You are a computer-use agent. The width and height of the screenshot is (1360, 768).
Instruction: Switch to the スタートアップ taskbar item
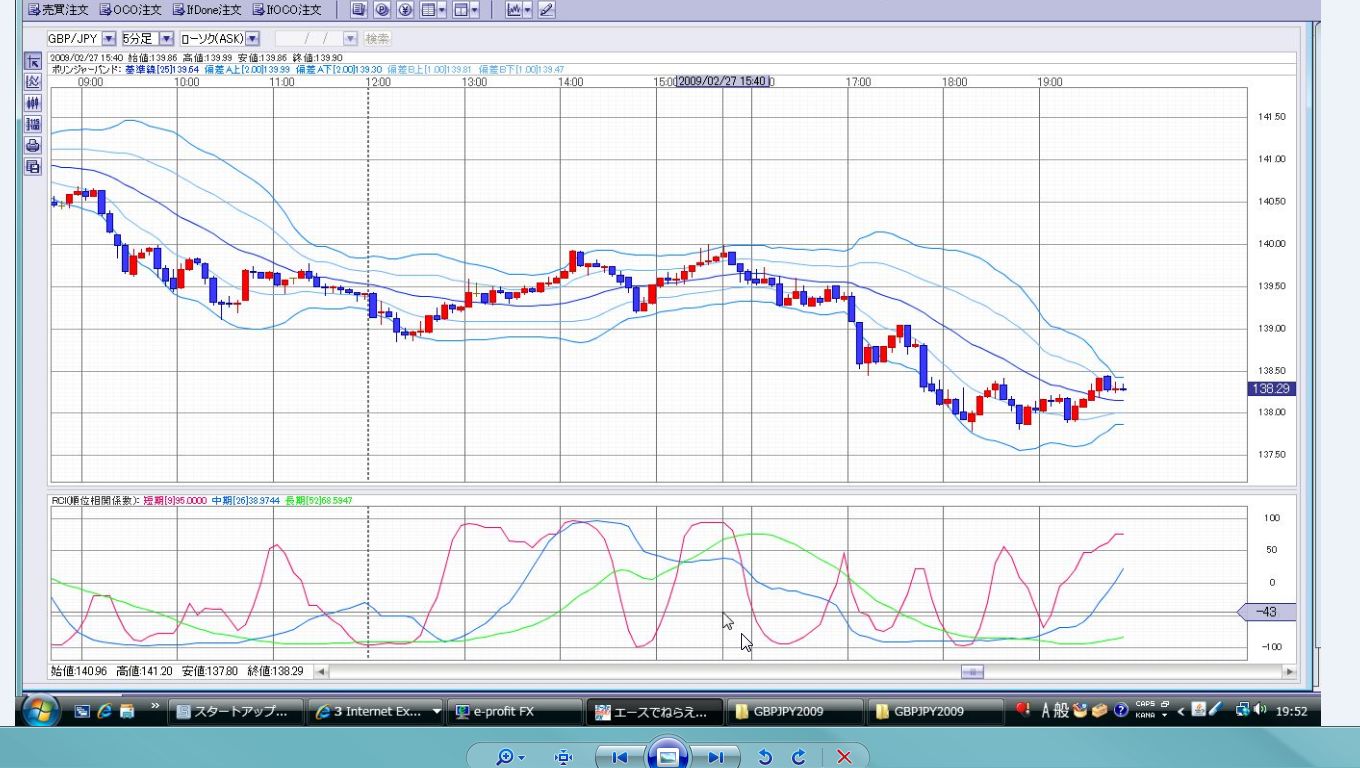(236, 712)
